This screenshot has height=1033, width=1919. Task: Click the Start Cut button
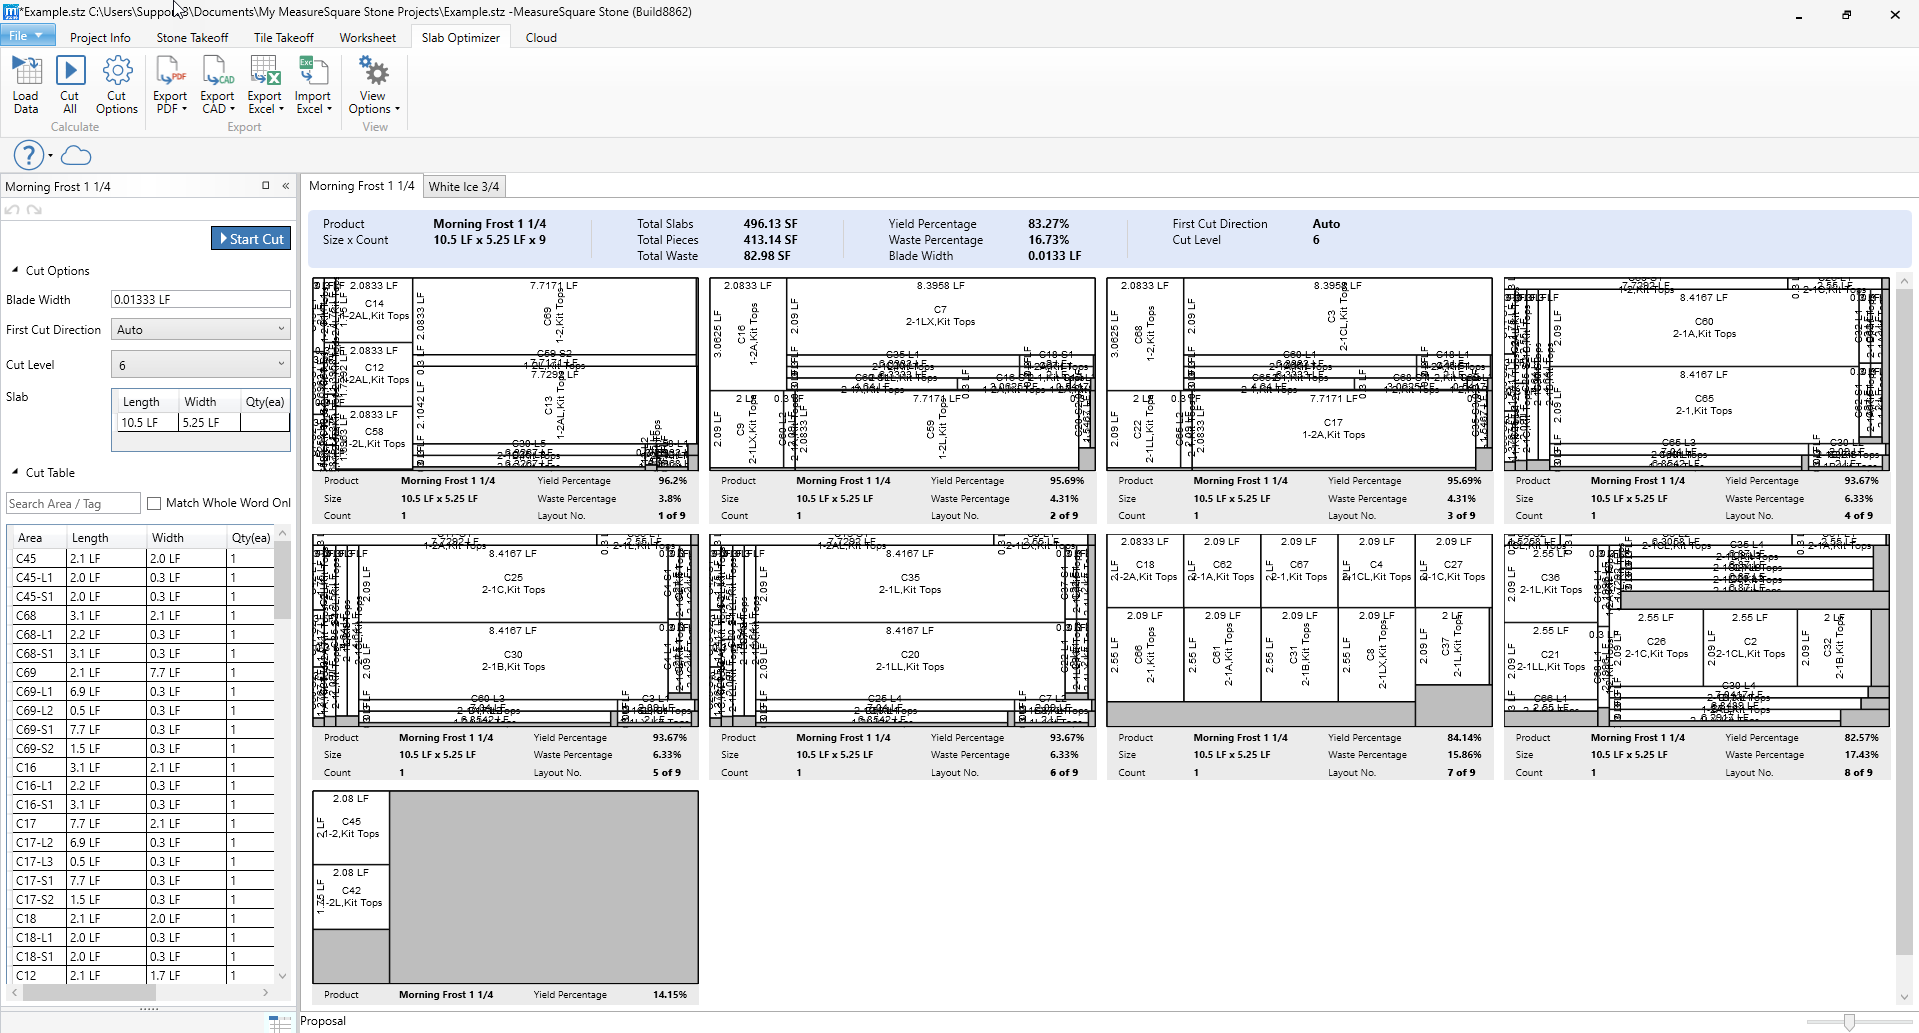pos(251,239)
